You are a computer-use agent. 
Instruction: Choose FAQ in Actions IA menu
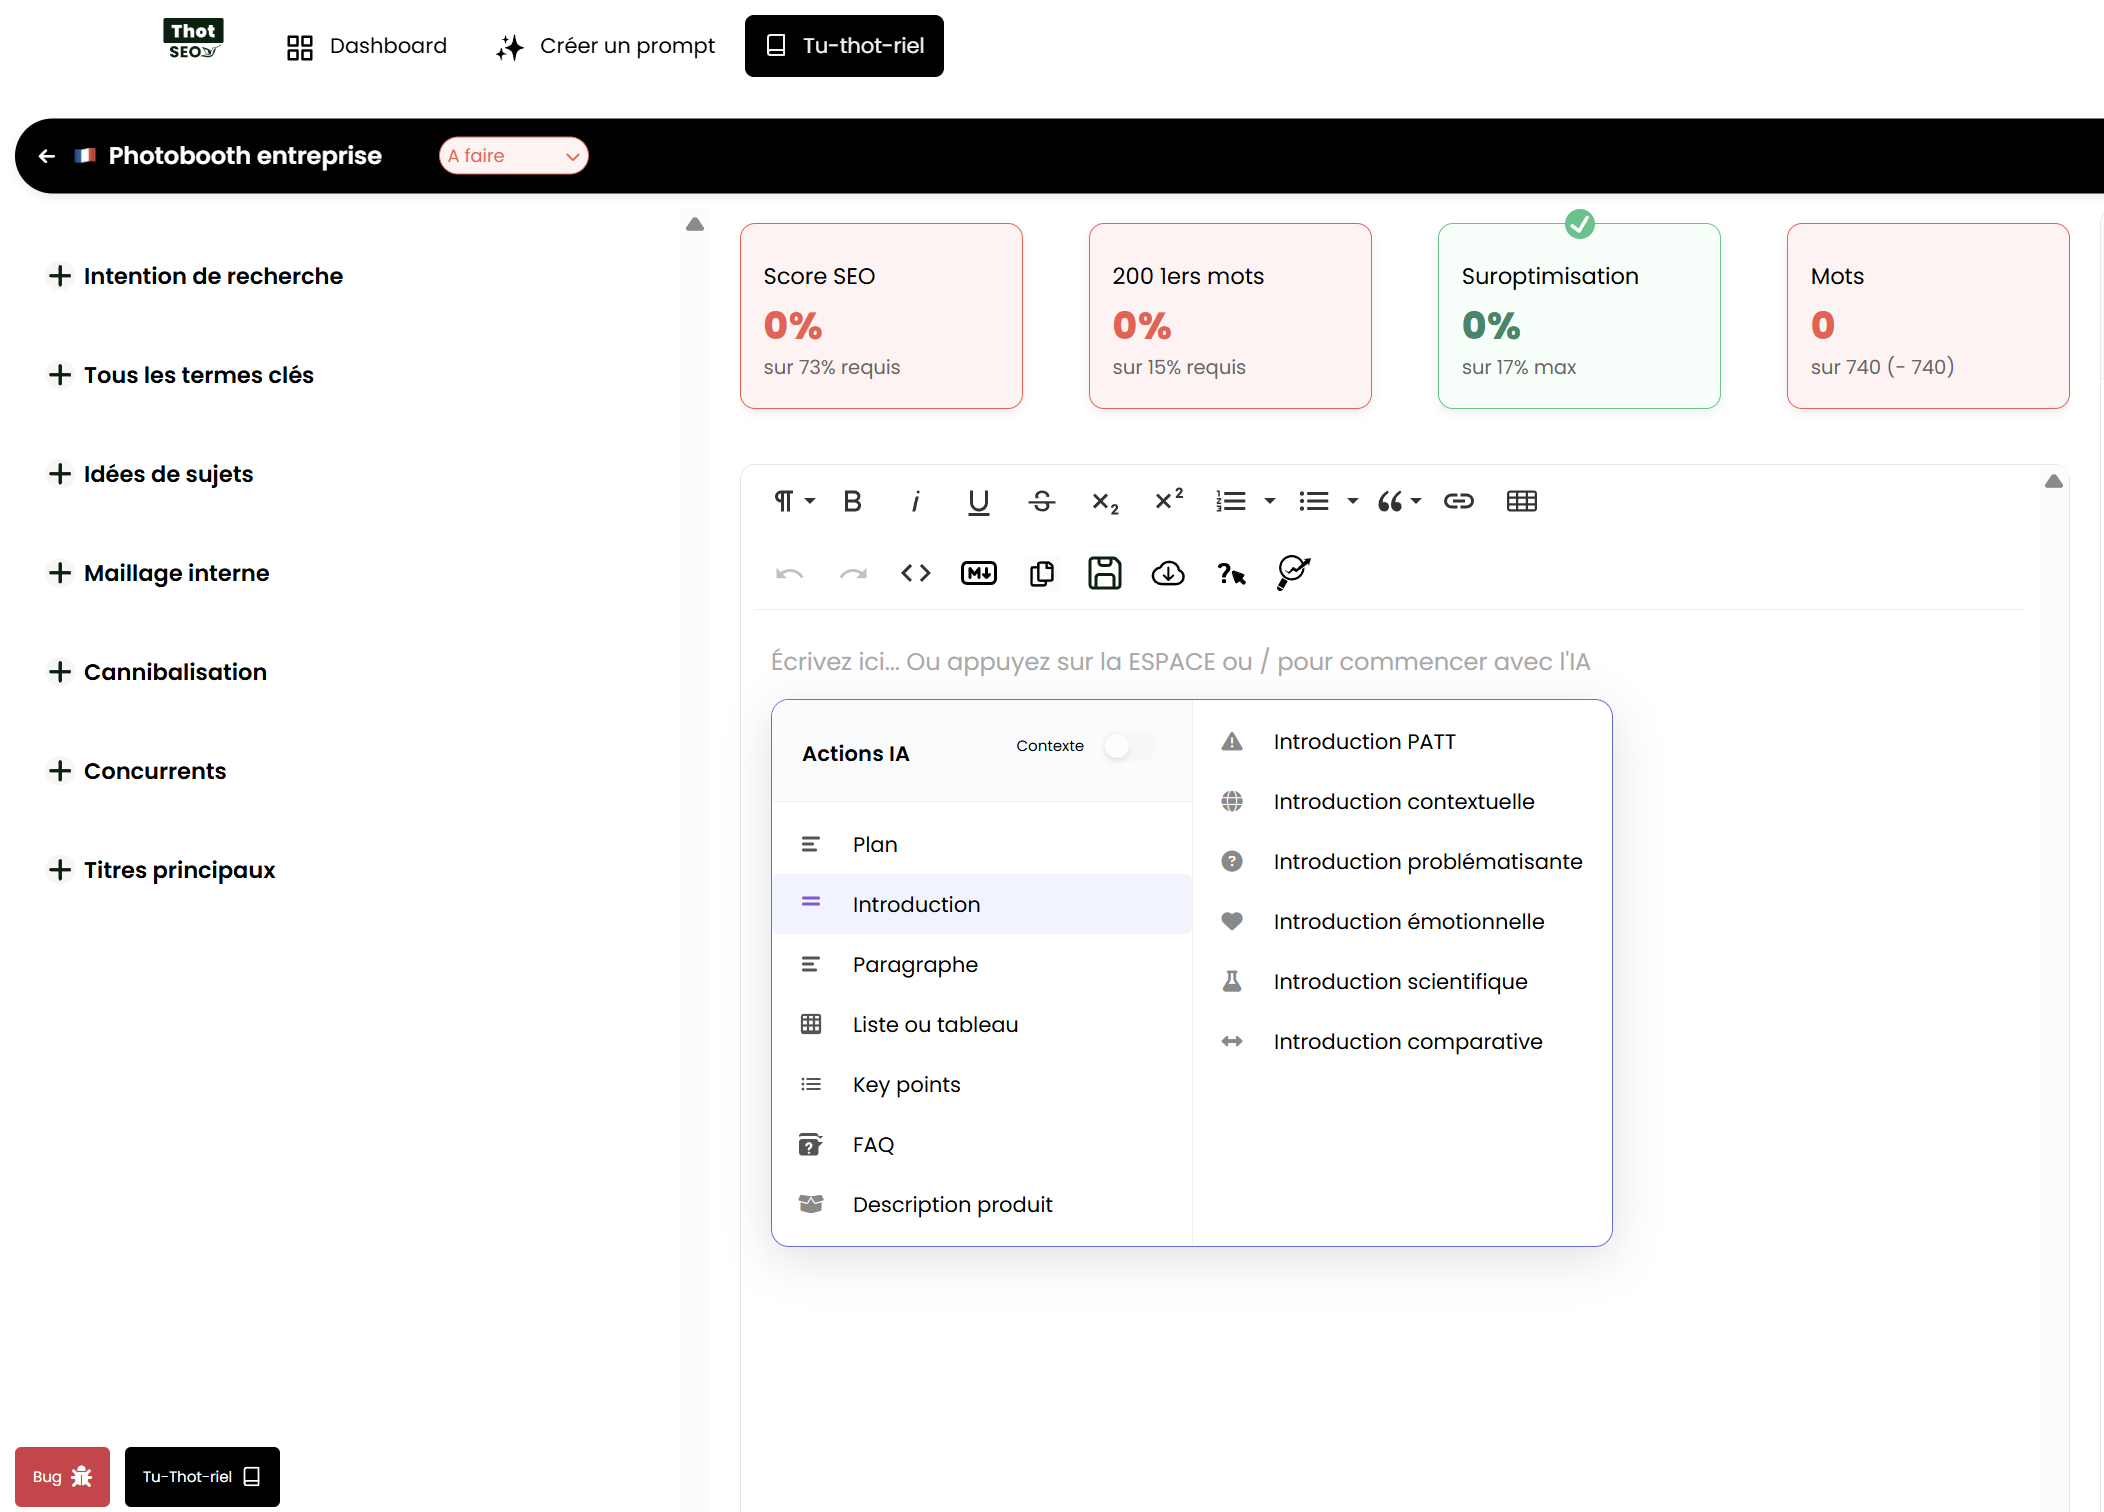[x=873, y=1144]
